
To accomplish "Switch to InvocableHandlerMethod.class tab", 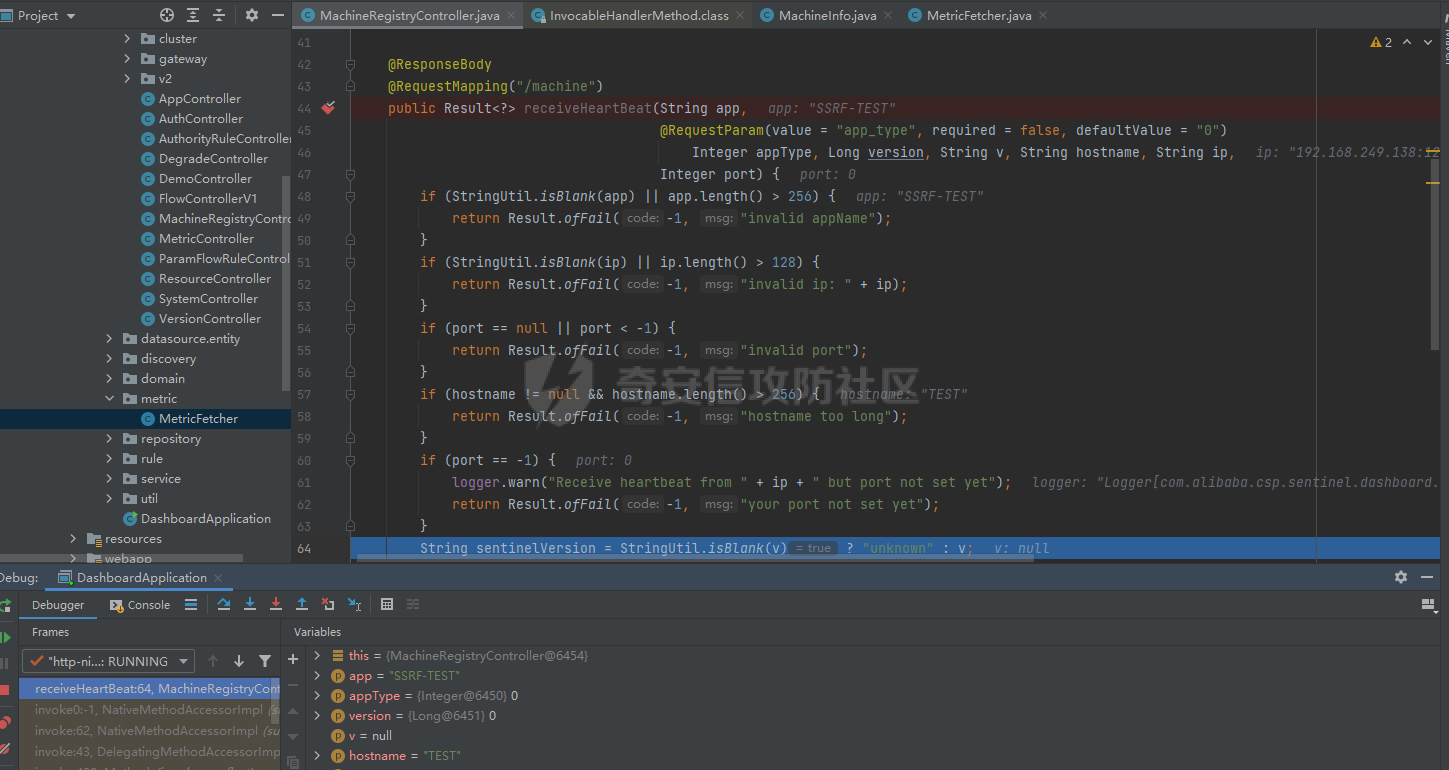I will click(639, 16).
